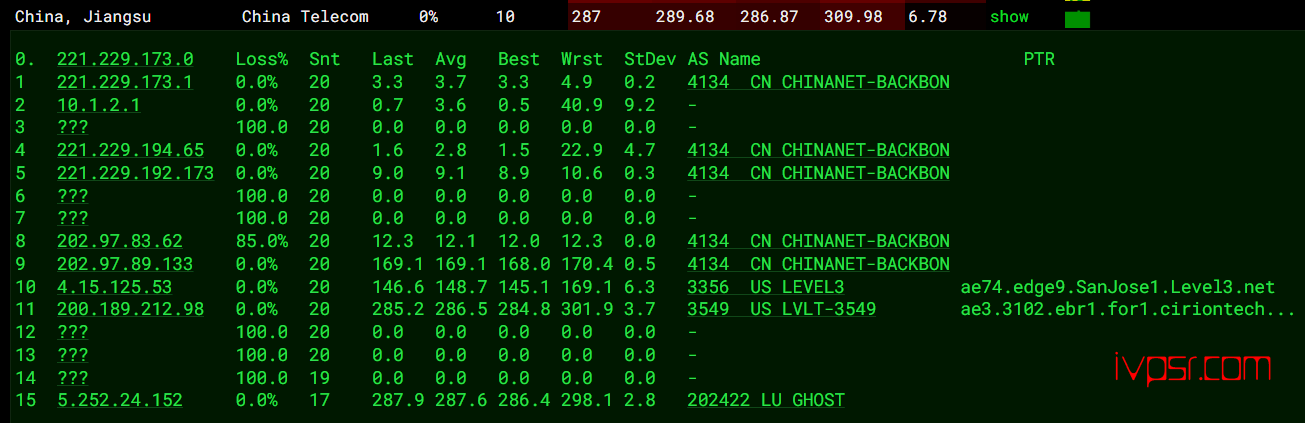
Task: Click the 'Snt' column header
Action: pyautogui.click(x=324, y=59)
